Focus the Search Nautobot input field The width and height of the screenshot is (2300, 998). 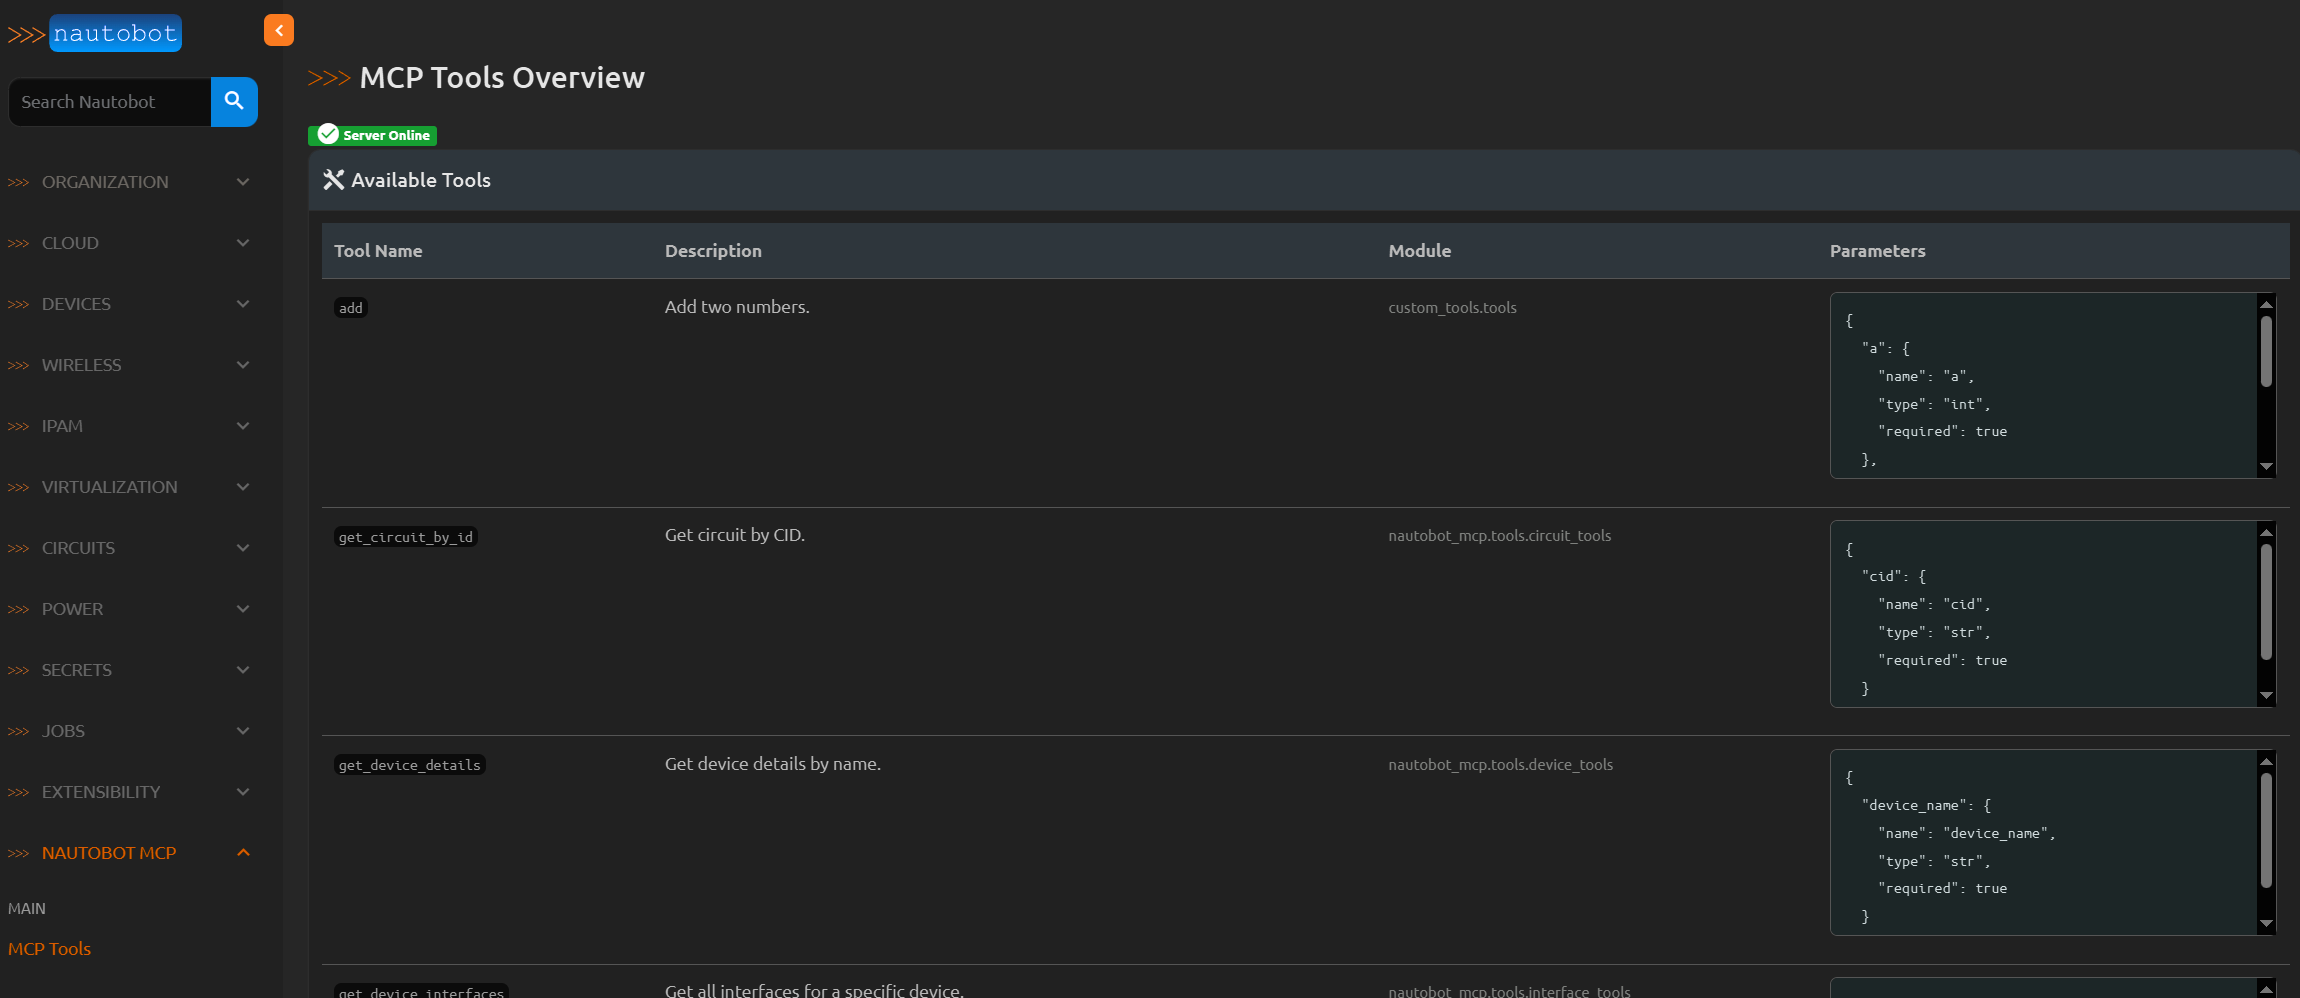tap(110, 102)
